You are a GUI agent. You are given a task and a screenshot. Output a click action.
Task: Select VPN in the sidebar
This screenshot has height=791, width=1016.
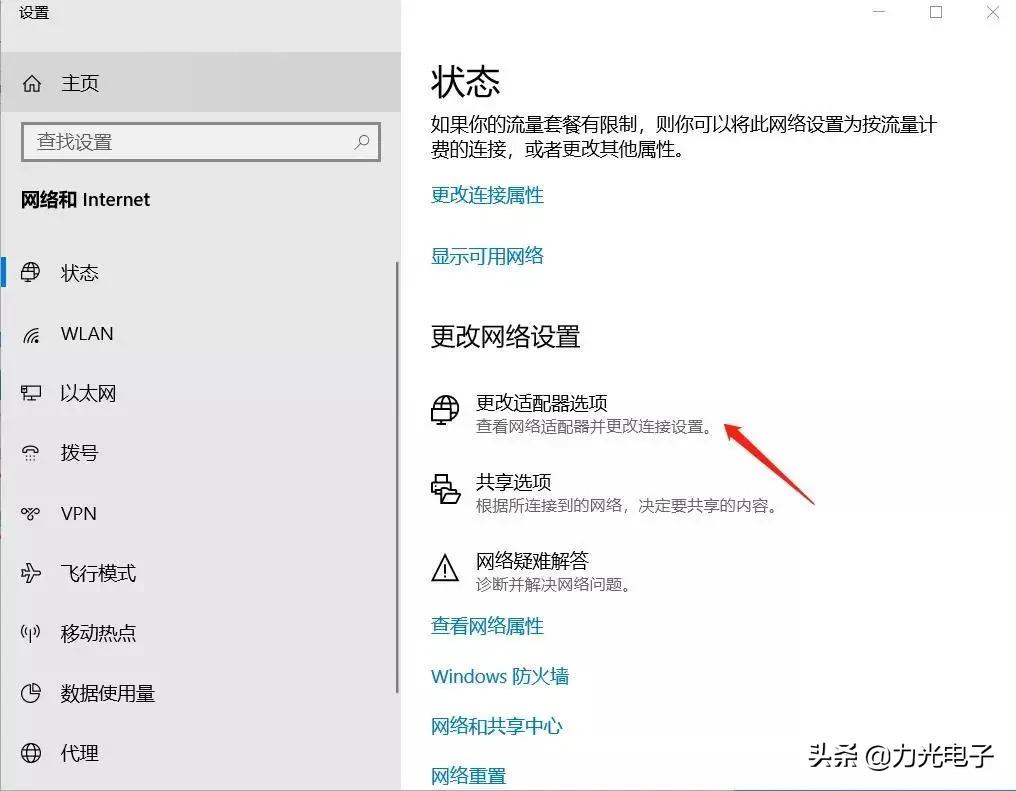click(x=78, y=513)
